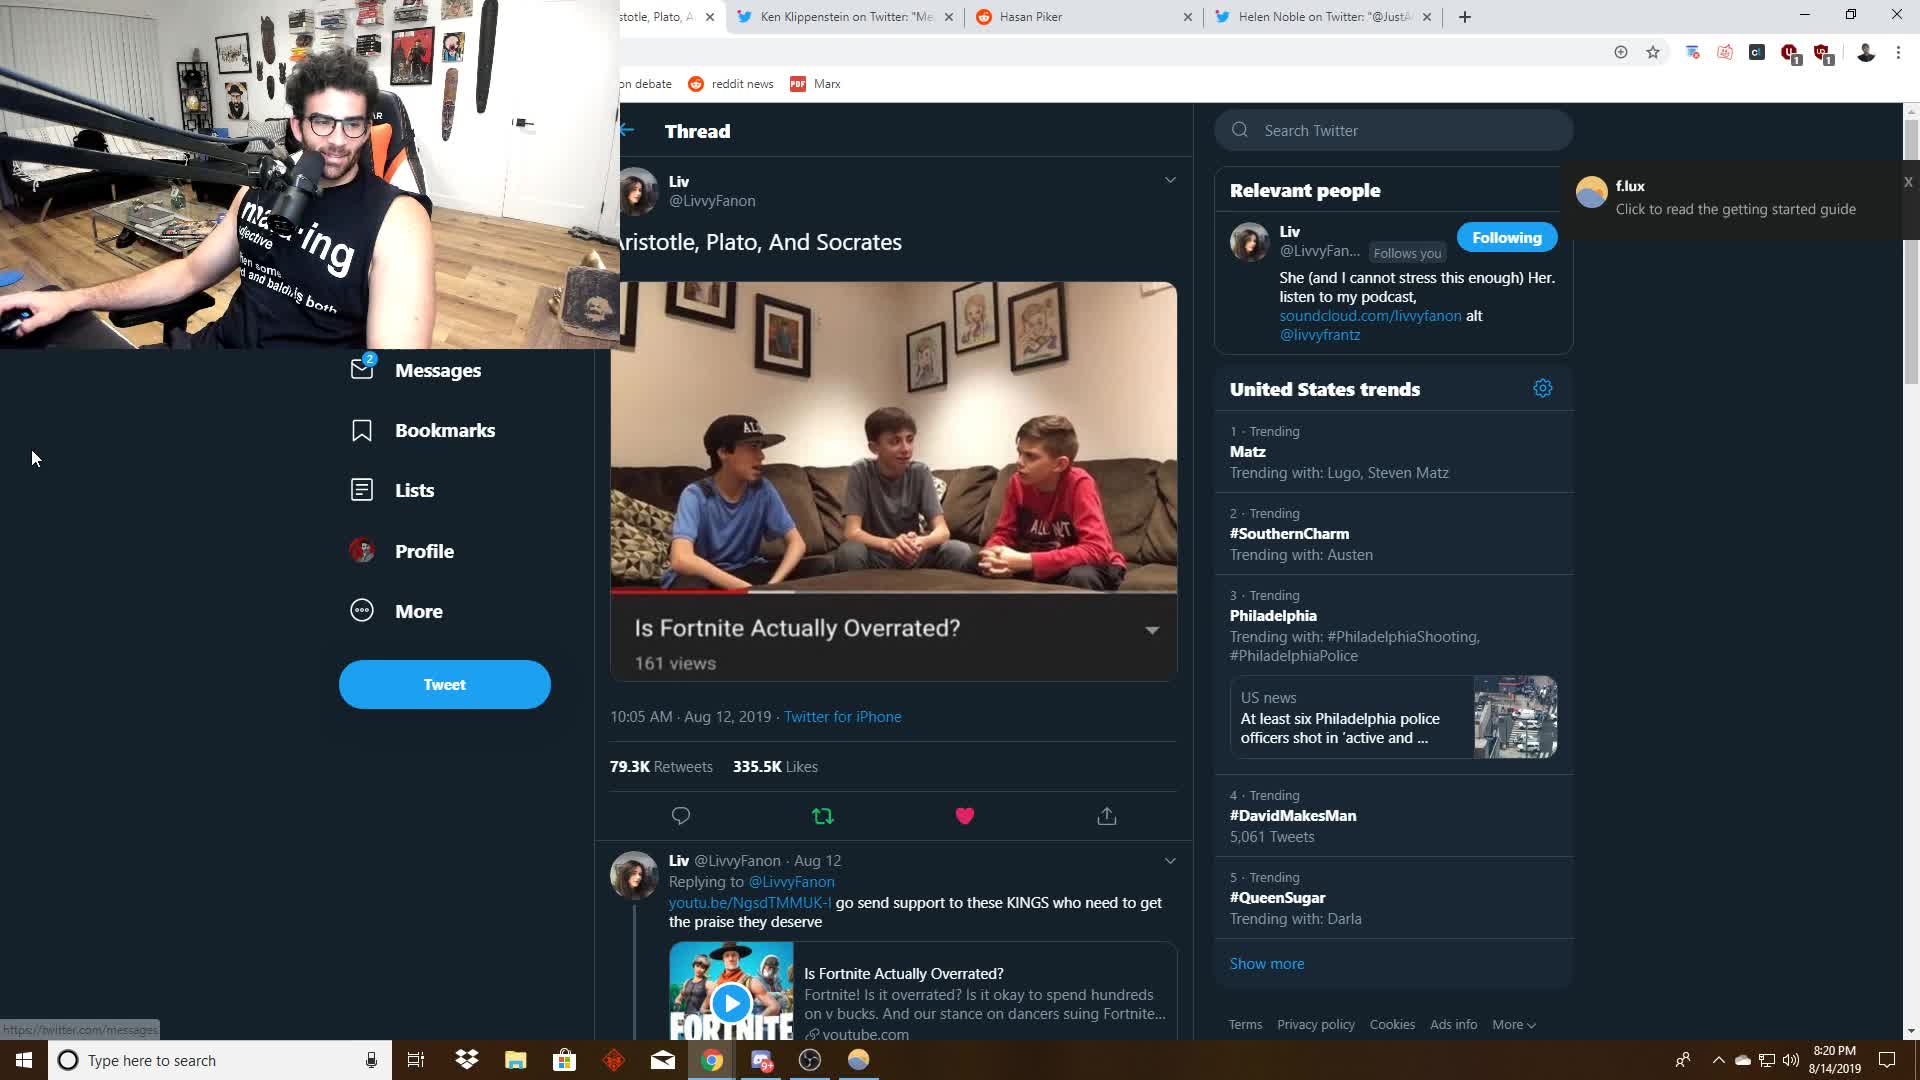Expand the video title dropdown arrow

pos(1152,630)
